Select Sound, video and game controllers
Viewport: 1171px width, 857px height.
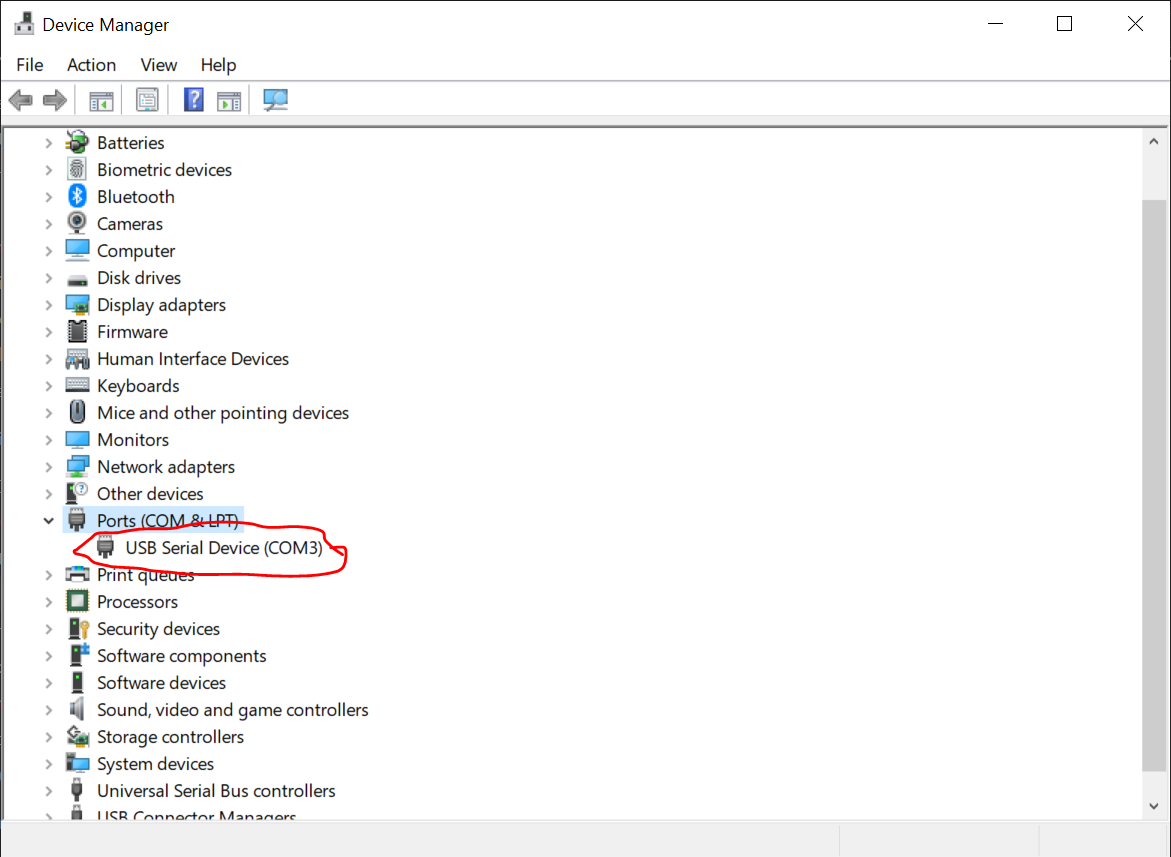pos(232,710)
